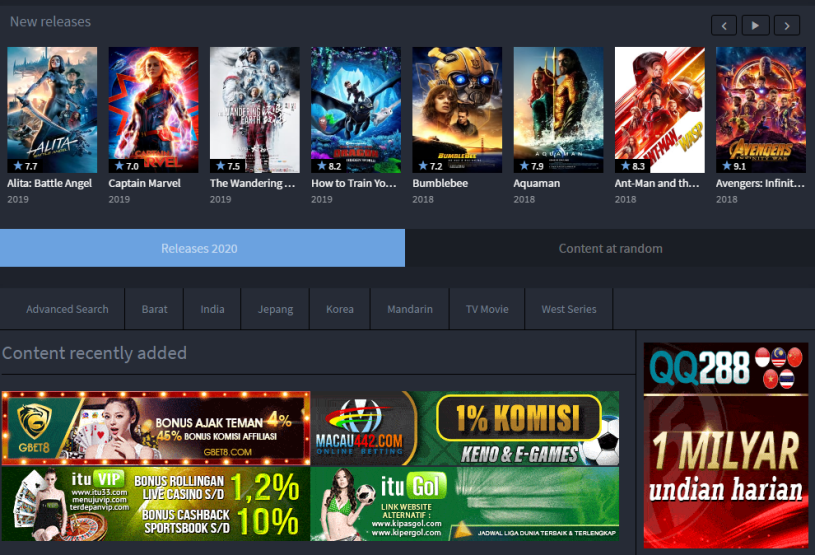Click Ant-Man and th... title link
Viewport: 815px width, 555px height.
pyautogui.click(x=657, y=183)
